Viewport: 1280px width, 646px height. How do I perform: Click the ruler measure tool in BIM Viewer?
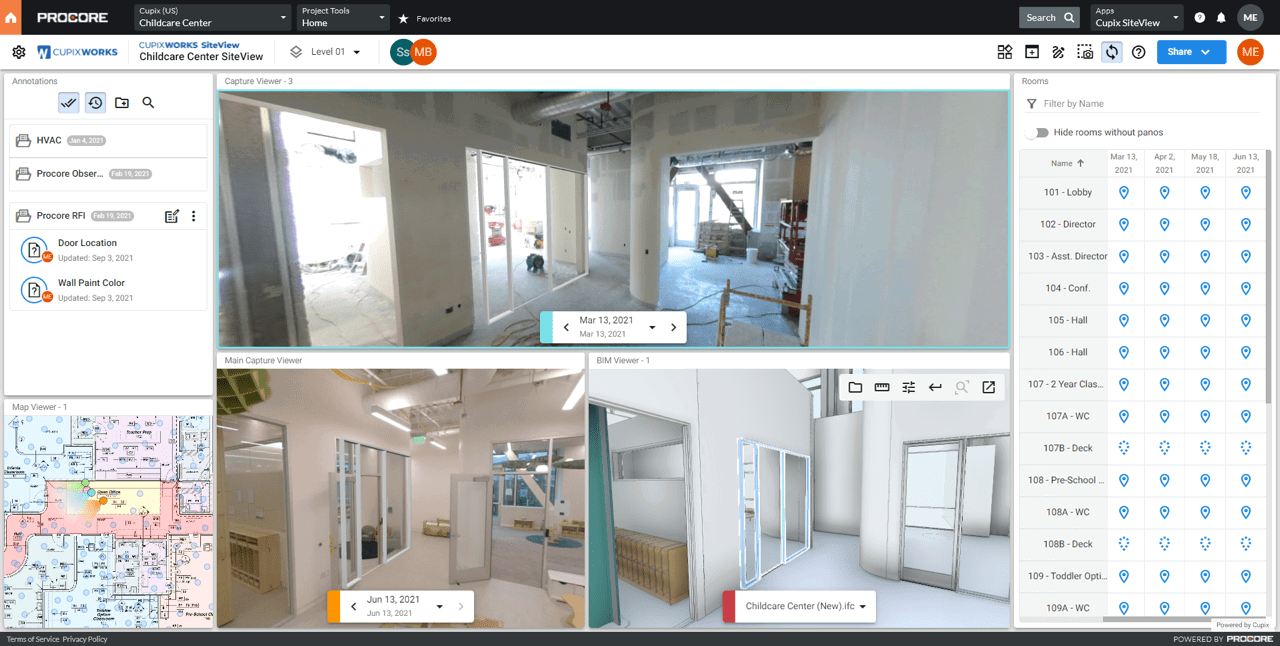(x=882, y=387)
